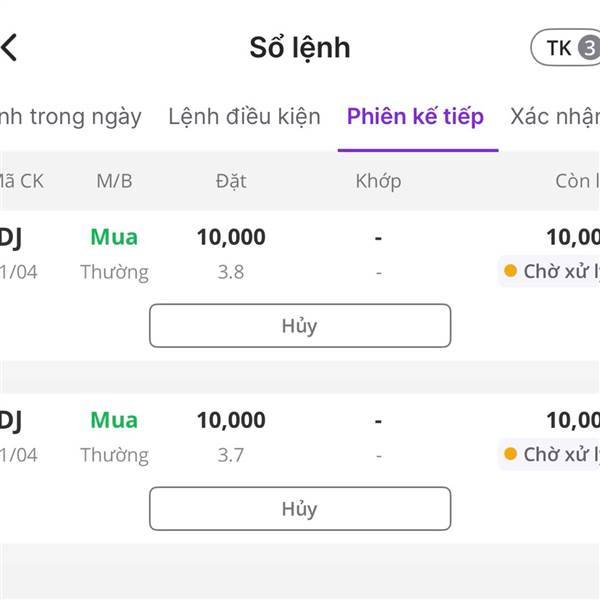Cancel the 3.8 price order with Hủy

tap(300, 326)
